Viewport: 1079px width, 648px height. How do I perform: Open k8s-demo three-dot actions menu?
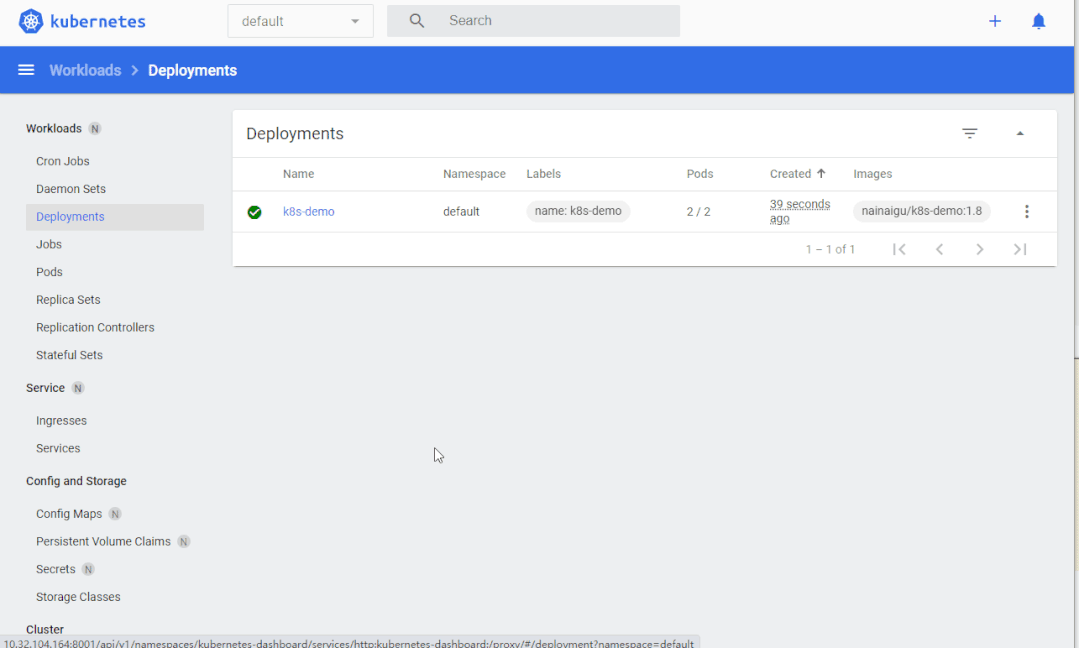point(1026,212)
